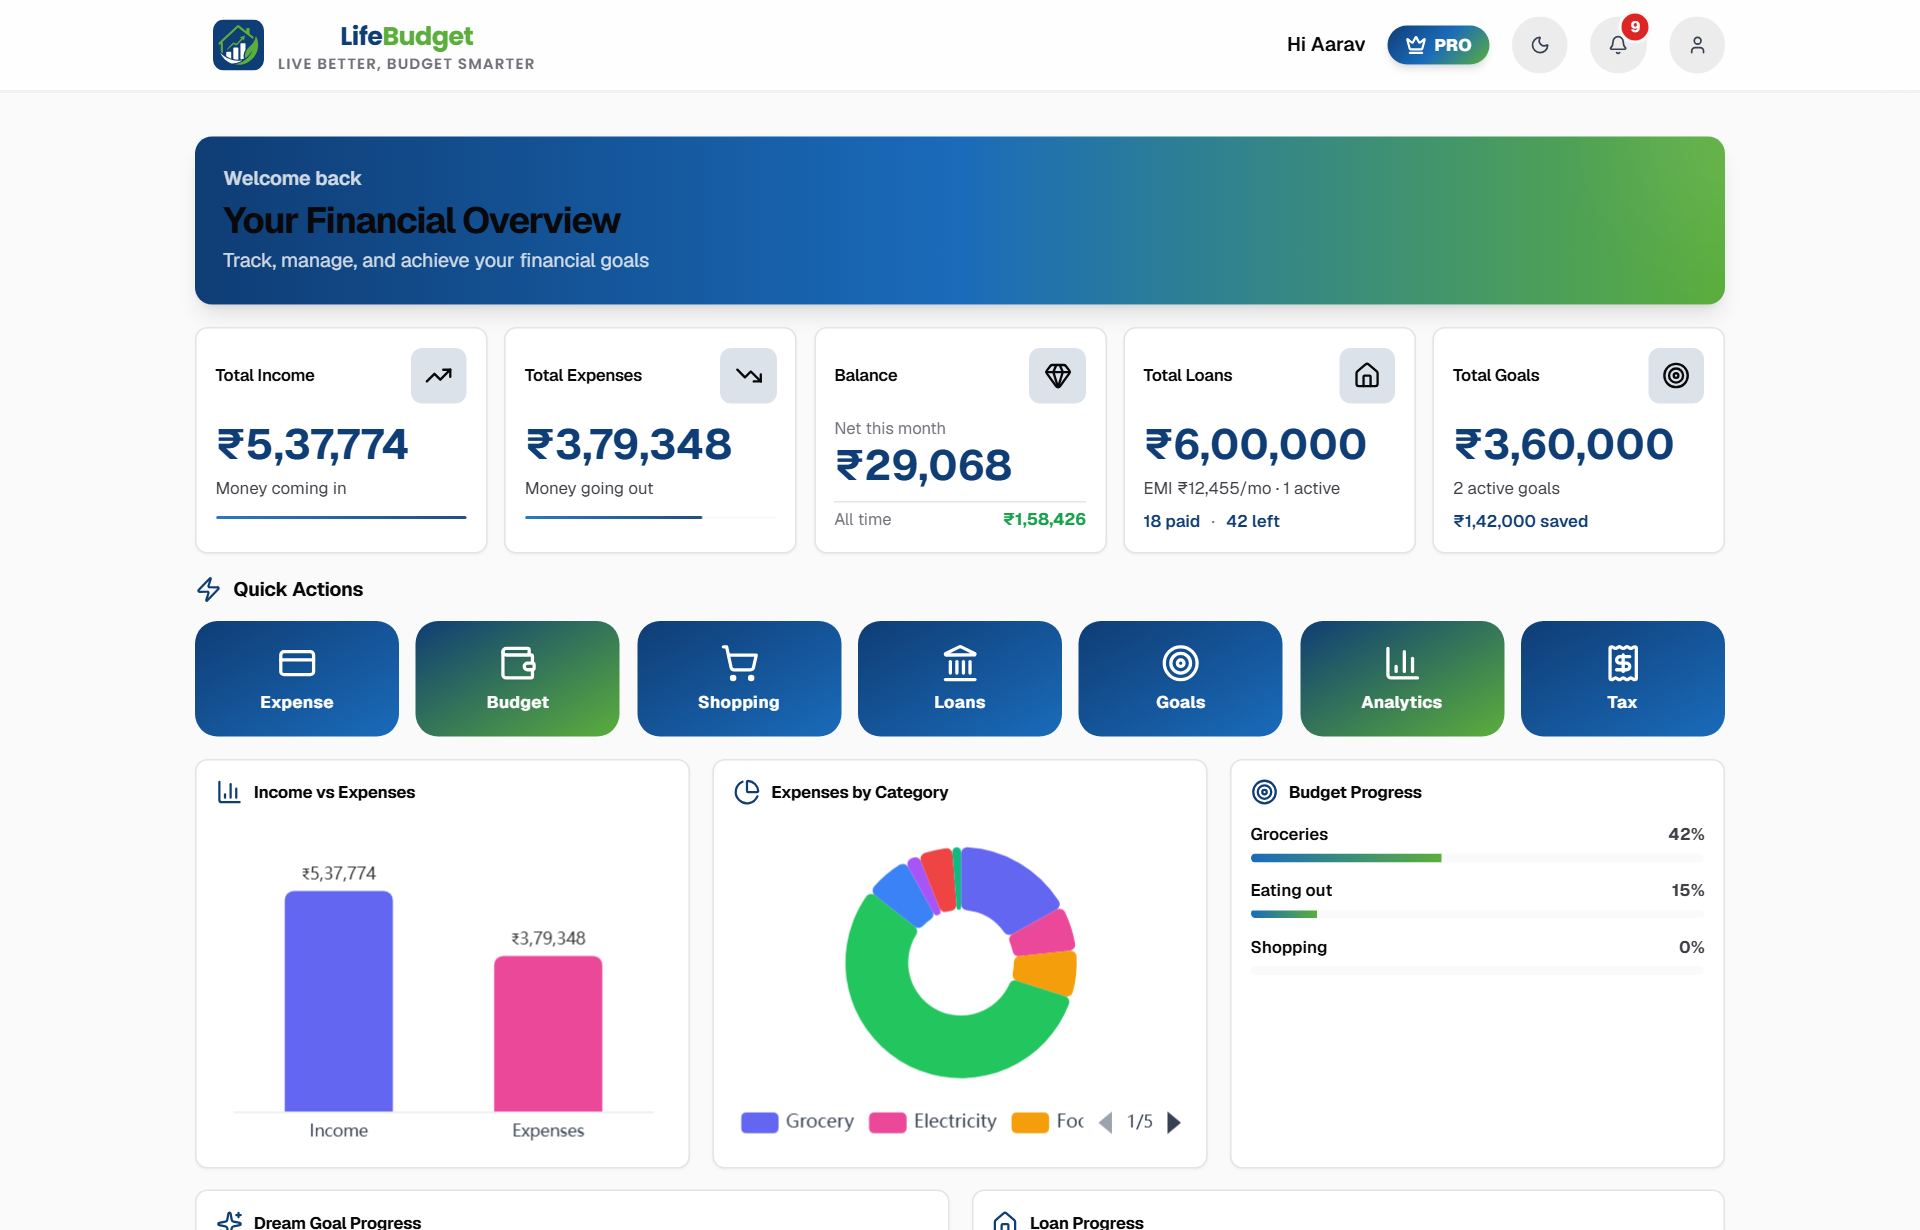Toggle Grocery legend swatch
This screenshot has width=1920, height=1230.
(x=760, y=1123)
